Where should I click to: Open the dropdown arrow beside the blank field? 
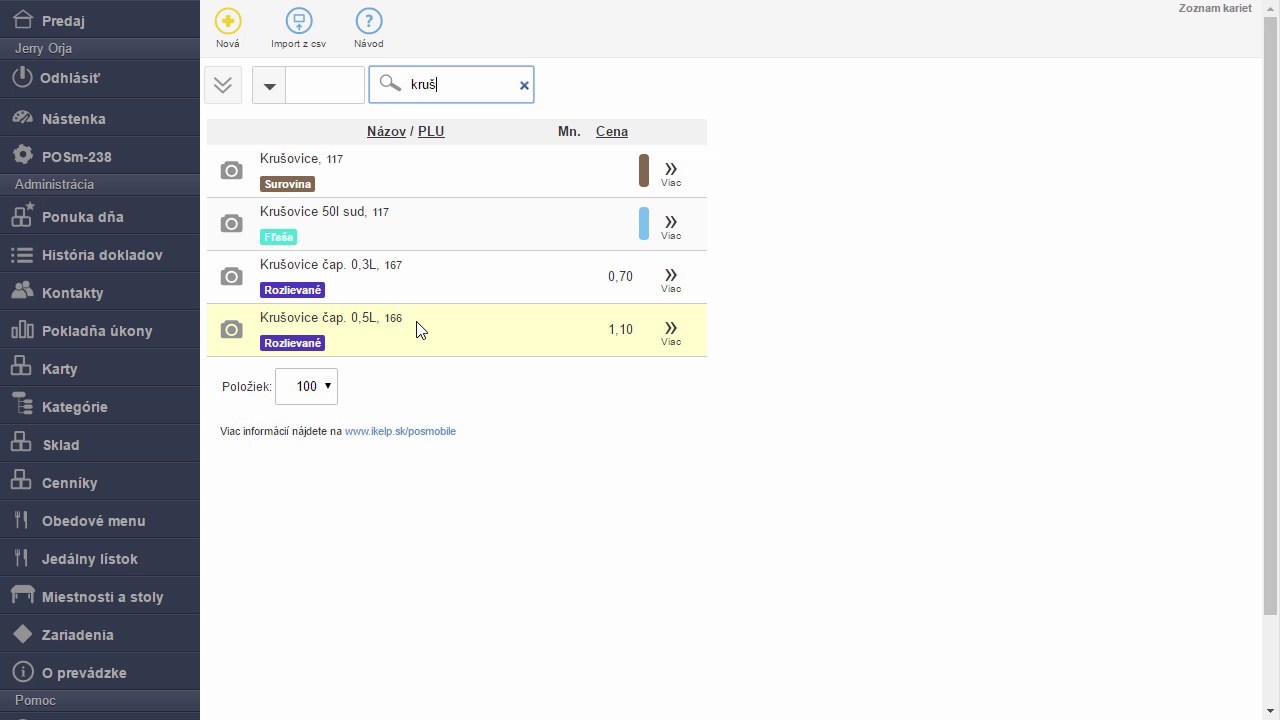[x=269, y=85]
